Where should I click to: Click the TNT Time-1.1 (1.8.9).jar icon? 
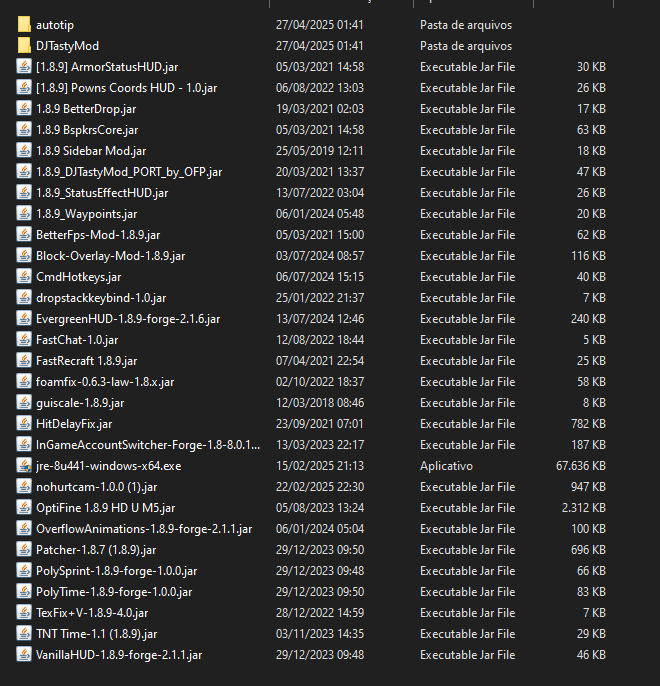[24, 634]
